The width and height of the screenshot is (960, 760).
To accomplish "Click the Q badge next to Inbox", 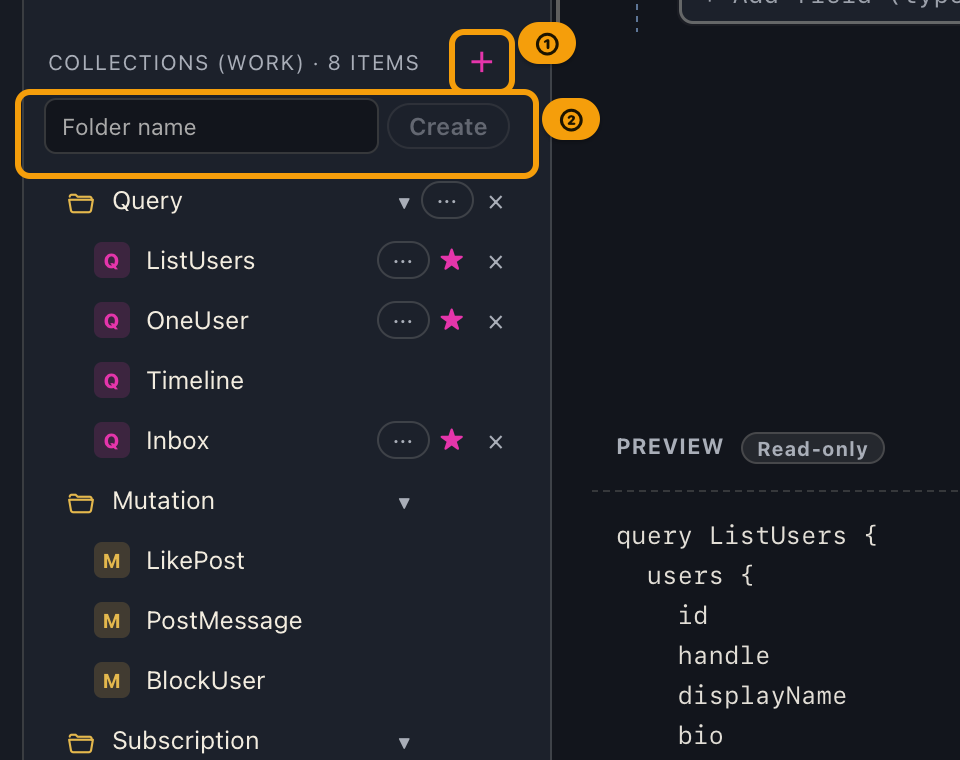I will (x=111, y=441).
